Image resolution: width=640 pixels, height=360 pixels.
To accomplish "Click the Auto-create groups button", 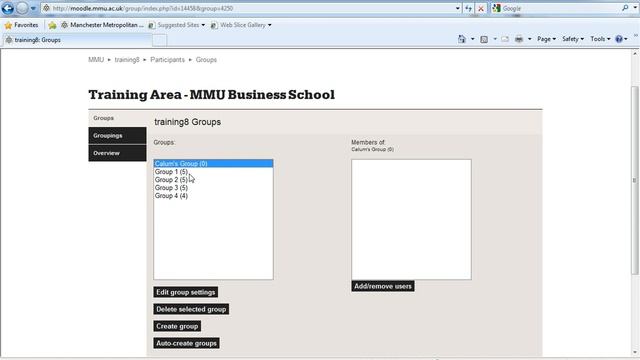I will point(187,343).
